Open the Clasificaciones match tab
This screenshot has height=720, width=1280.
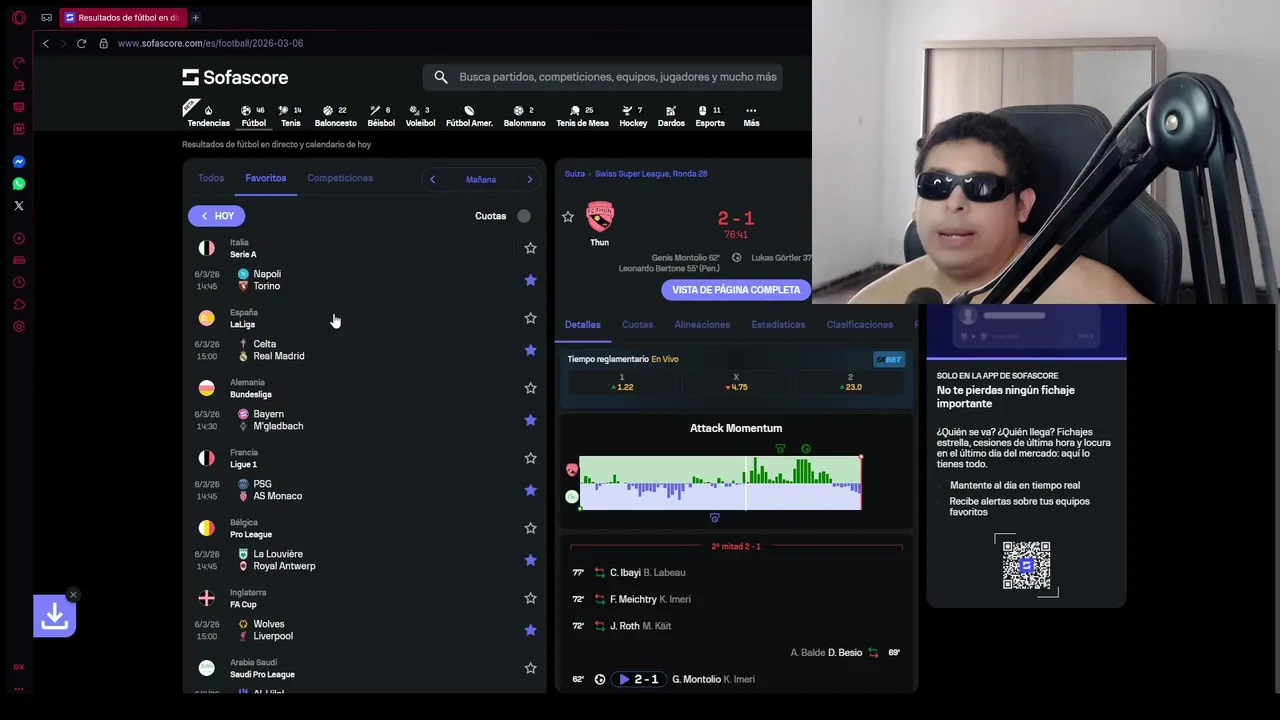860,324
